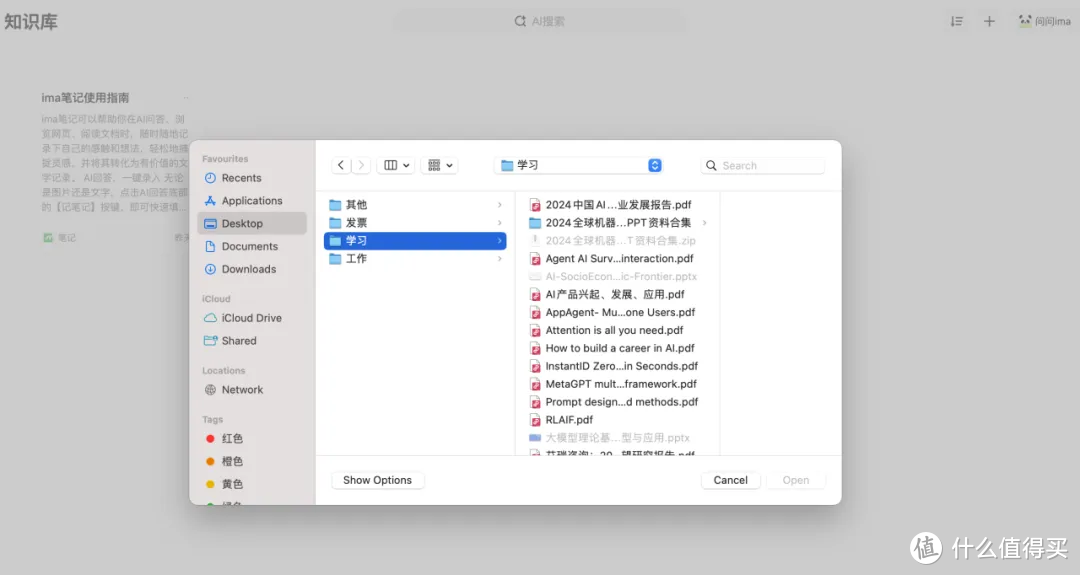Select InstantID Zero...in Seconds.pdf
The width and height of the screenshot is (1080, 575).
(618, 366)
